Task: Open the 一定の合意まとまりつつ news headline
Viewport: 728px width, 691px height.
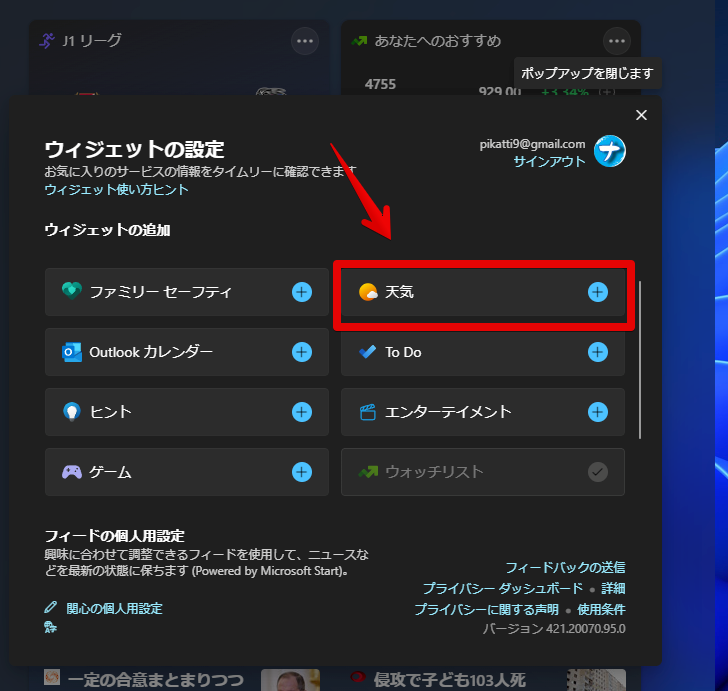Action: coord(156,680)
